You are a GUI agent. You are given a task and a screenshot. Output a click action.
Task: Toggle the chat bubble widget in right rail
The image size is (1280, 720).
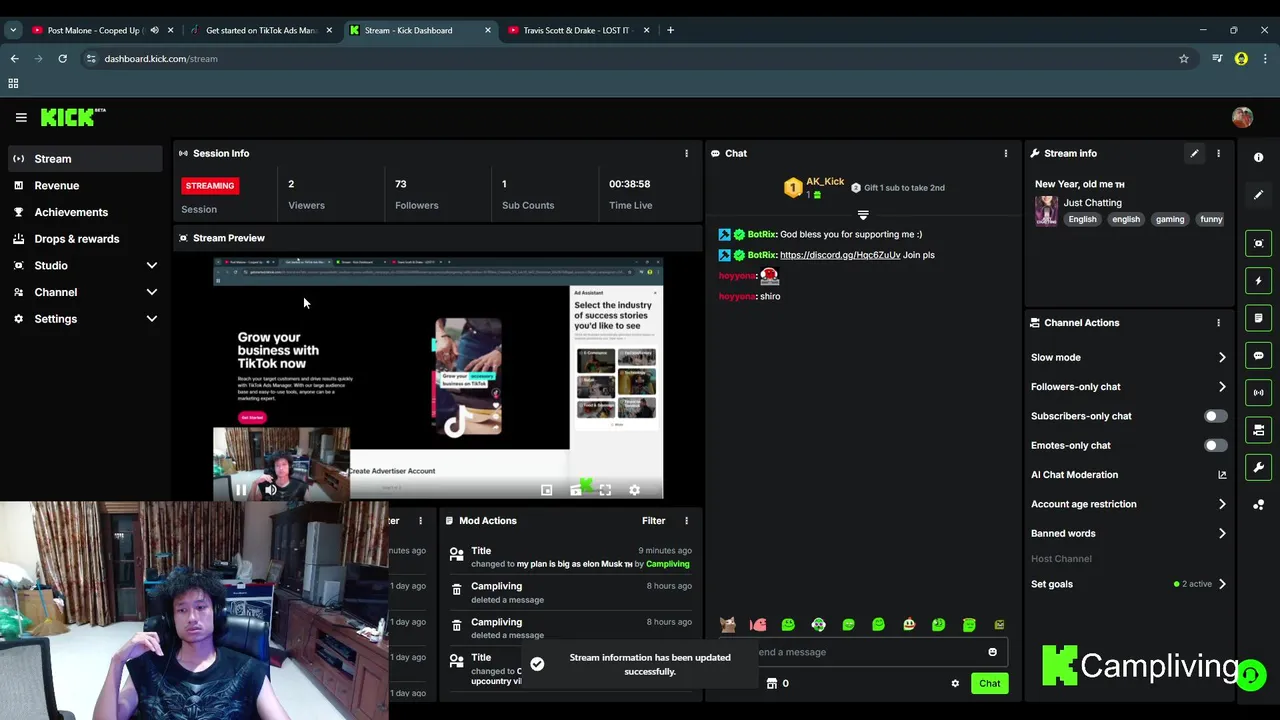tap(1258, 355)
